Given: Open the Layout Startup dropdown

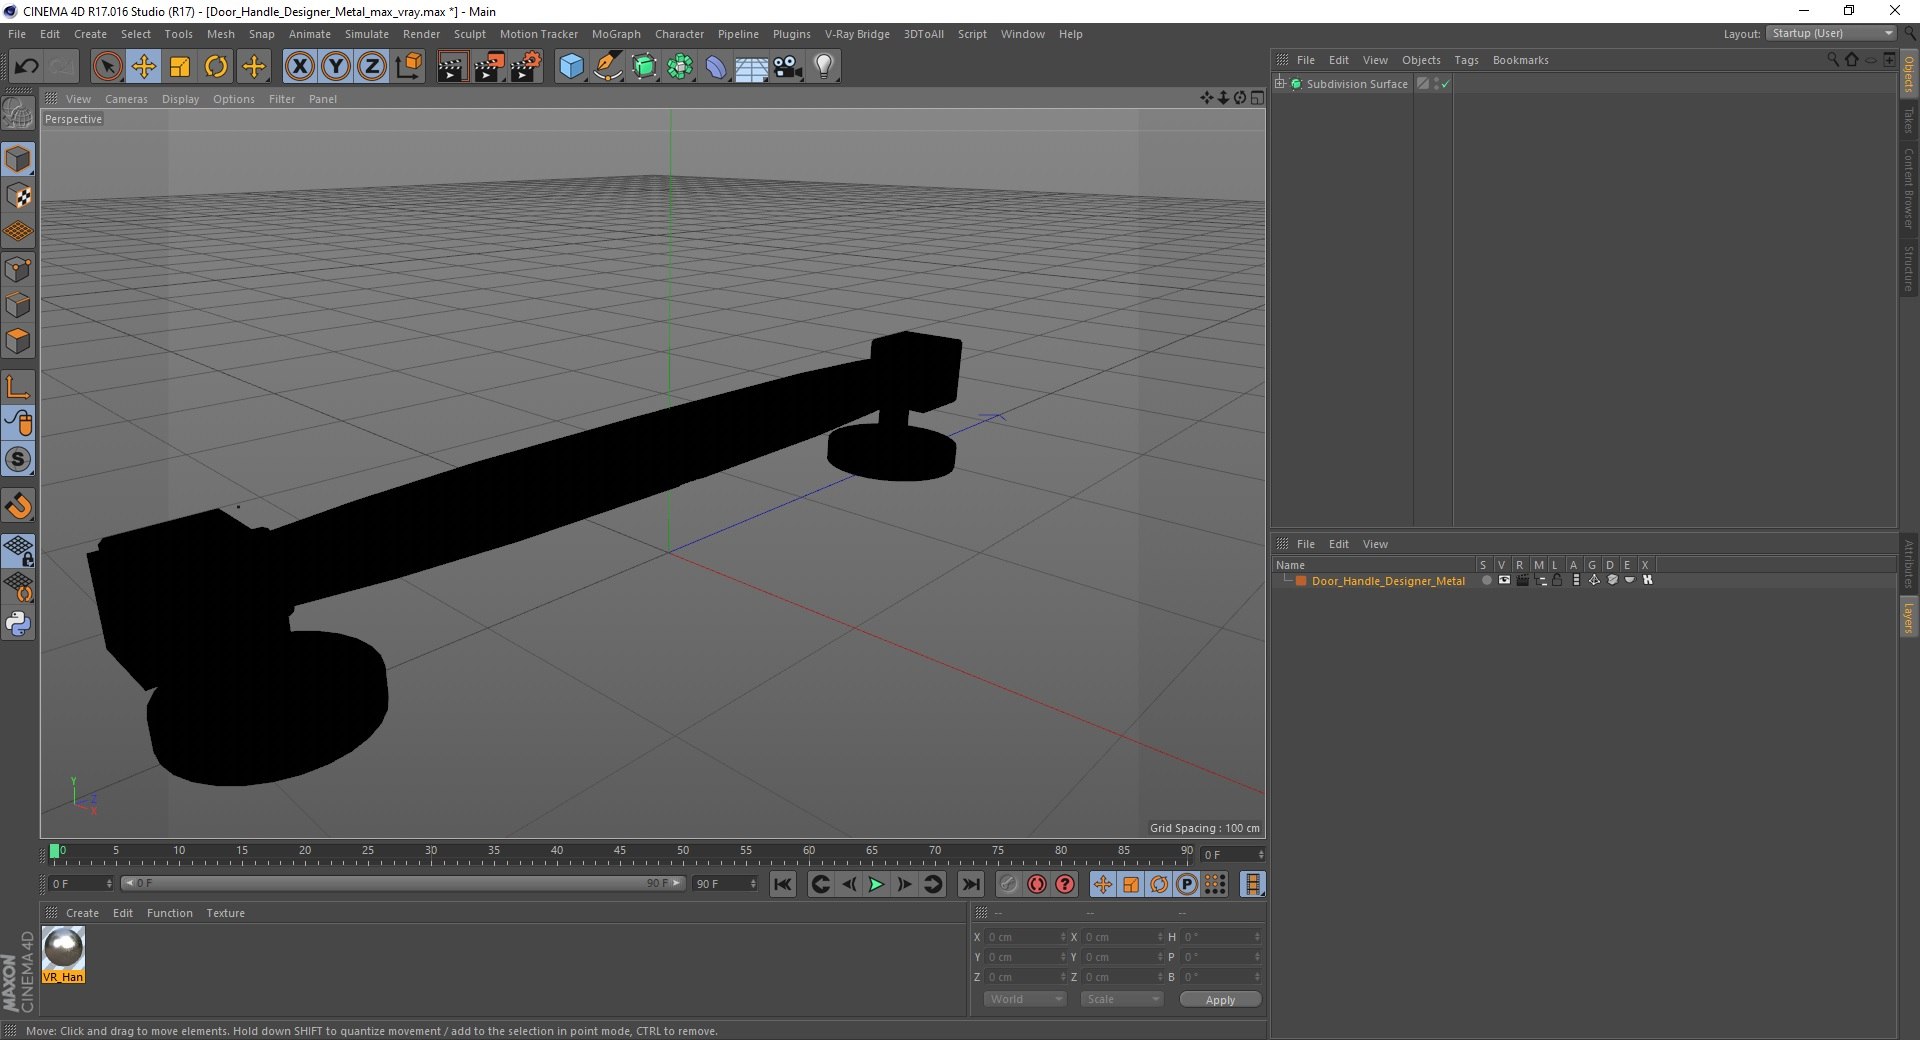Looking at the screenshot, I should click(1832, 33).
